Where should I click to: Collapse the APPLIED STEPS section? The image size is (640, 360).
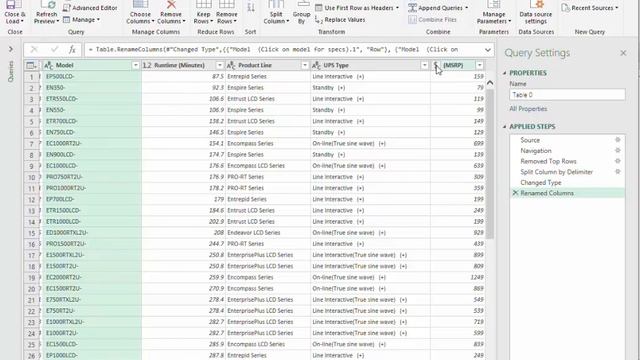pyautogui.click(x=504, y=127)
